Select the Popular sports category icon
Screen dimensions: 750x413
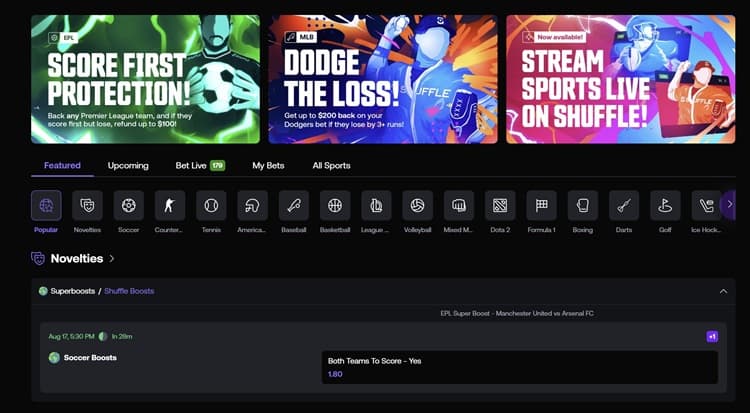[x=46, y=205]
